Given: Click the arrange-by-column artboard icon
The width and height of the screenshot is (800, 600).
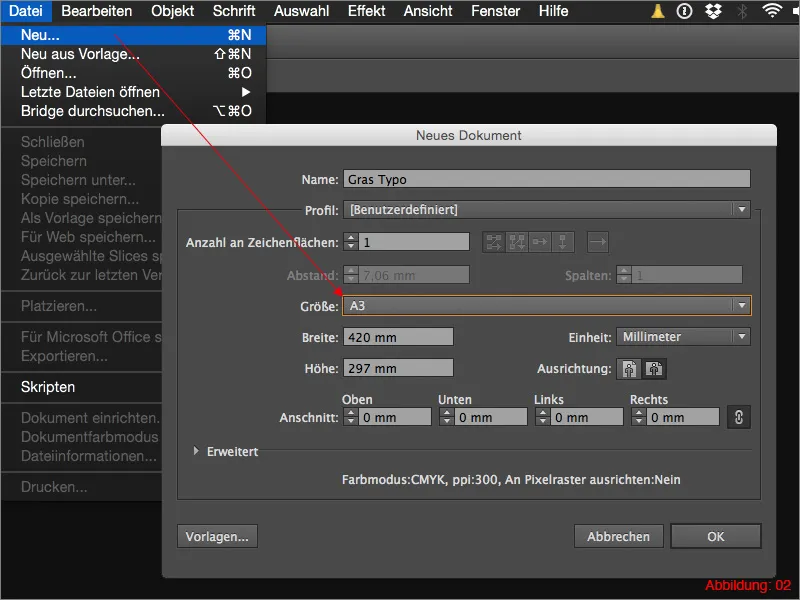Looking at the screenshot, I should (x=563, y=242).
